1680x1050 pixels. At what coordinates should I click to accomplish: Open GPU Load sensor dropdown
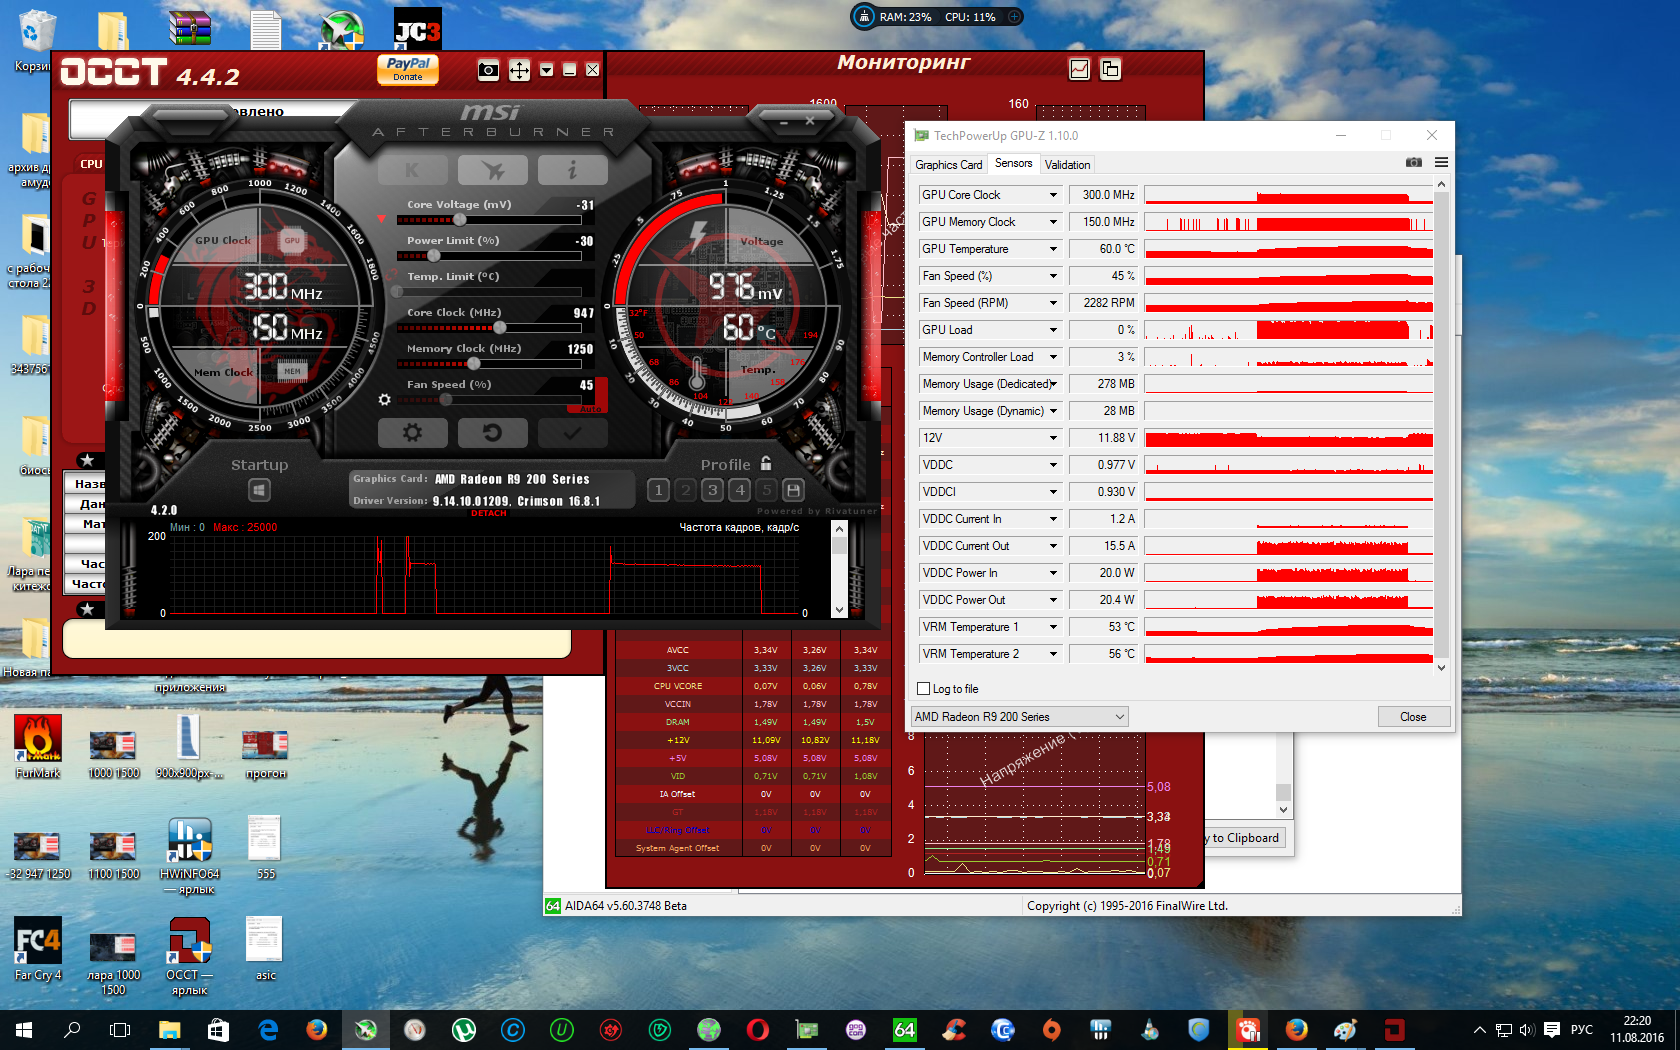click(x=1053, y=330)
